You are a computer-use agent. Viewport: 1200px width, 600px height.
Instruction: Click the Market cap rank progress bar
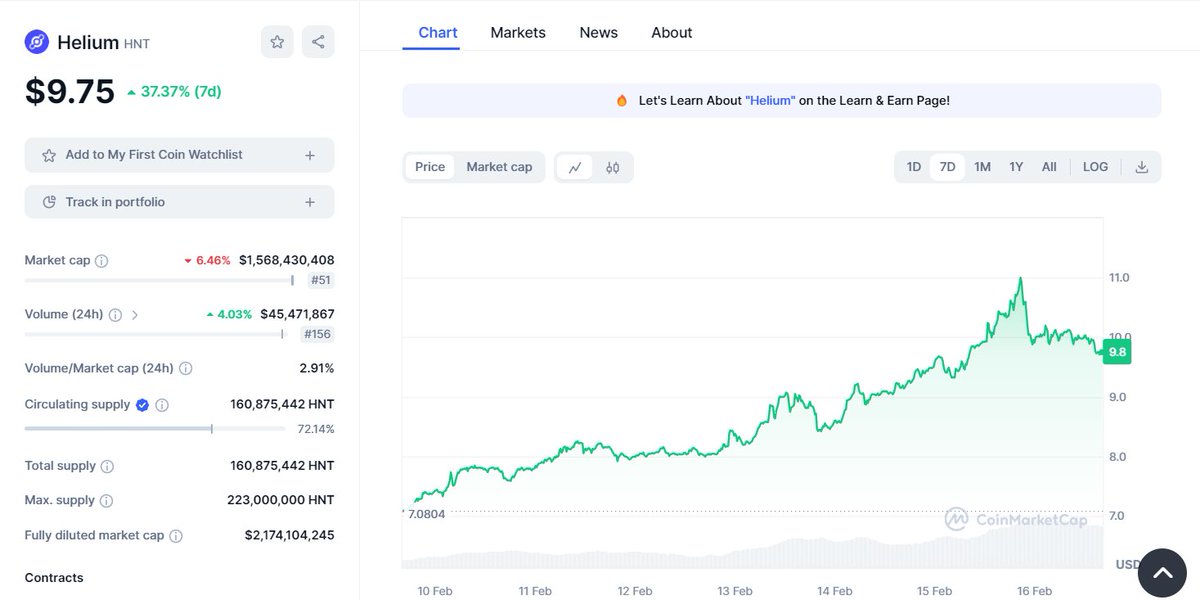(159, 281)
